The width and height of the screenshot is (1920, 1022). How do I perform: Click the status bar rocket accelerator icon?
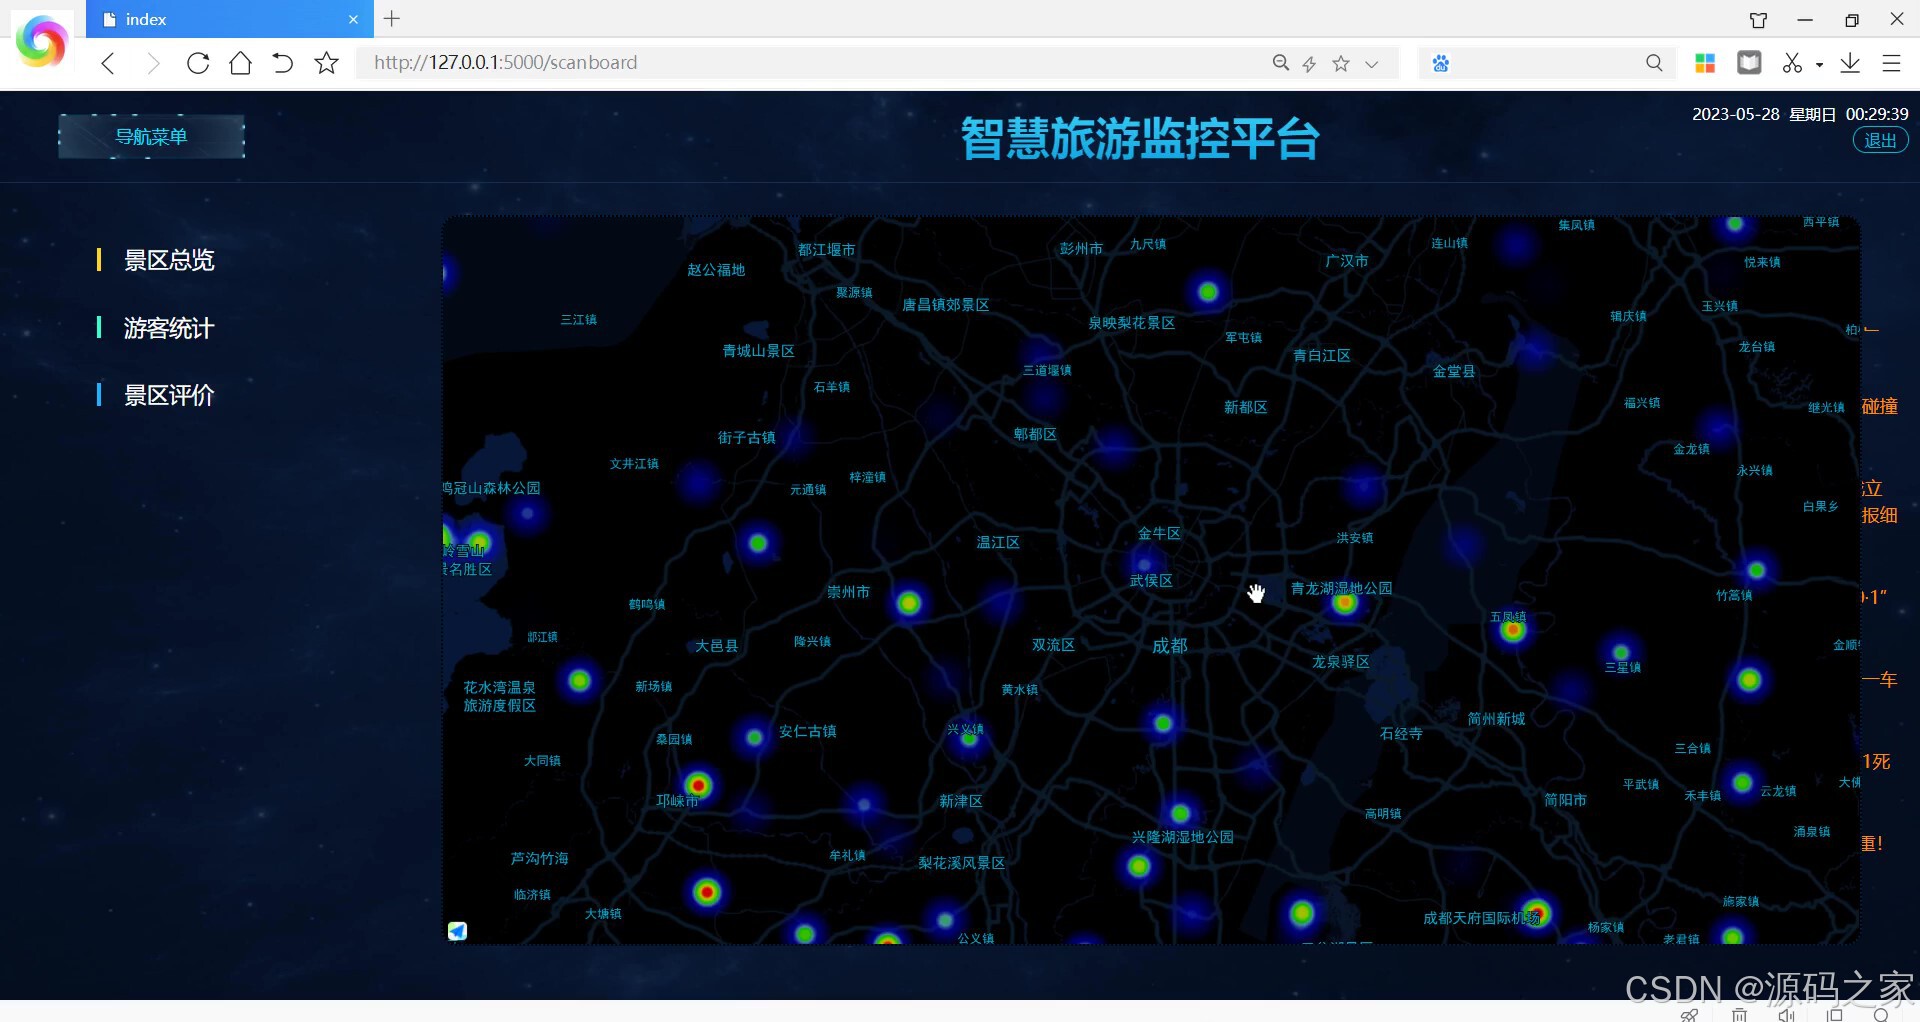click(x=1690, y=1014)
